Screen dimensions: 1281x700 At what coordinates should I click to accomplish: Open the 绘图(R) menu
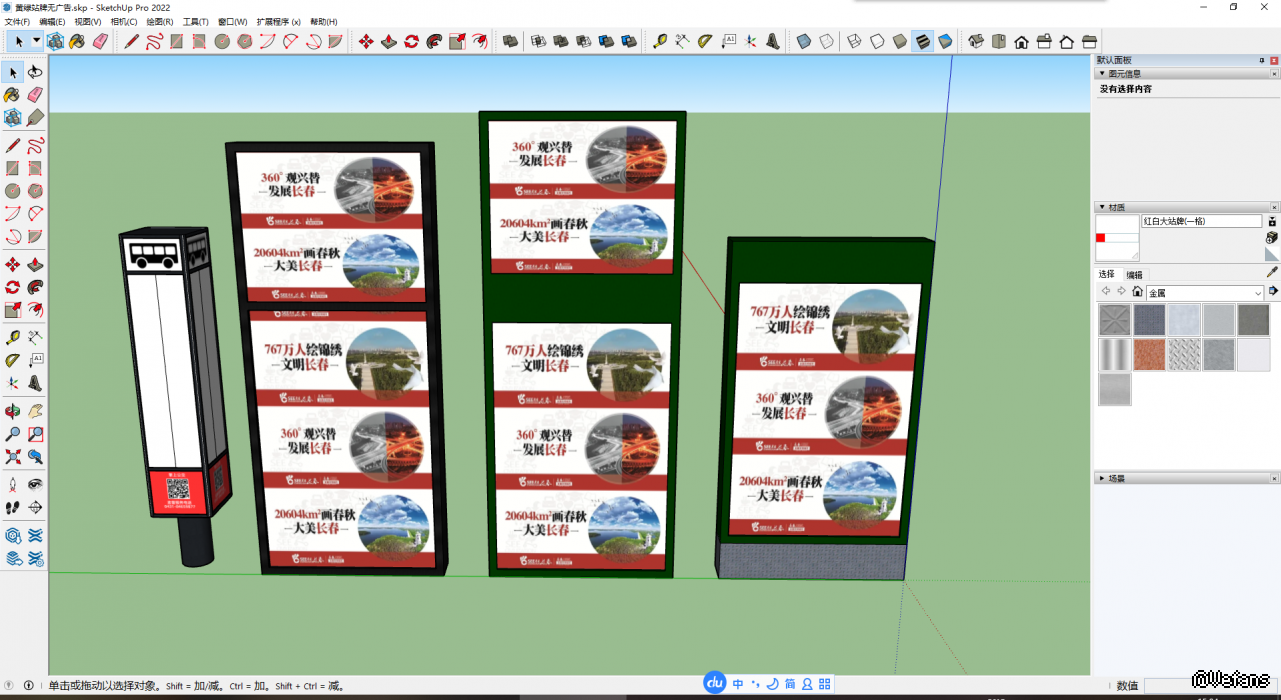tap(160, 21)
